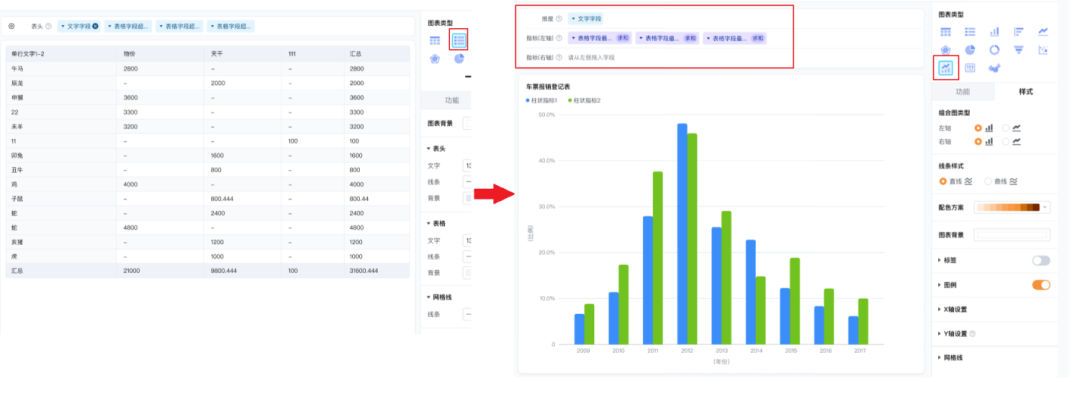Choose the line chart type icon
The width and height of the screenshot is (1080, 399).
[x=1043, y=32]
